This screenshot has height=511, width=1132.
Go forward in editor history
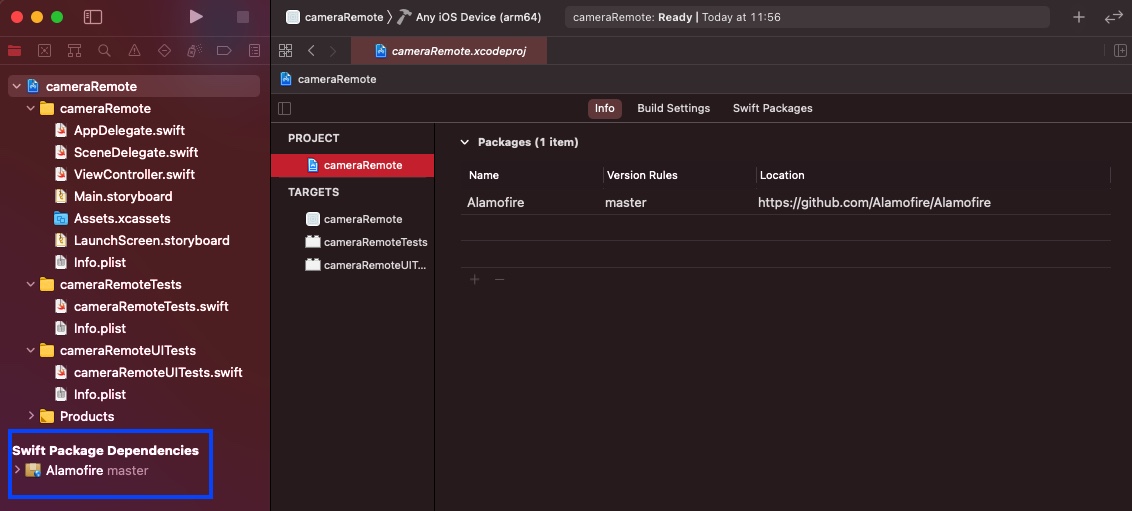333,51
